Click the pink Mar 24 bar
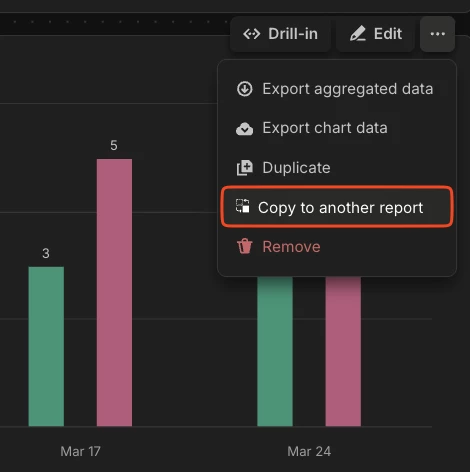The width and height of the screenshot is (470, 472). tap(343, 351)
